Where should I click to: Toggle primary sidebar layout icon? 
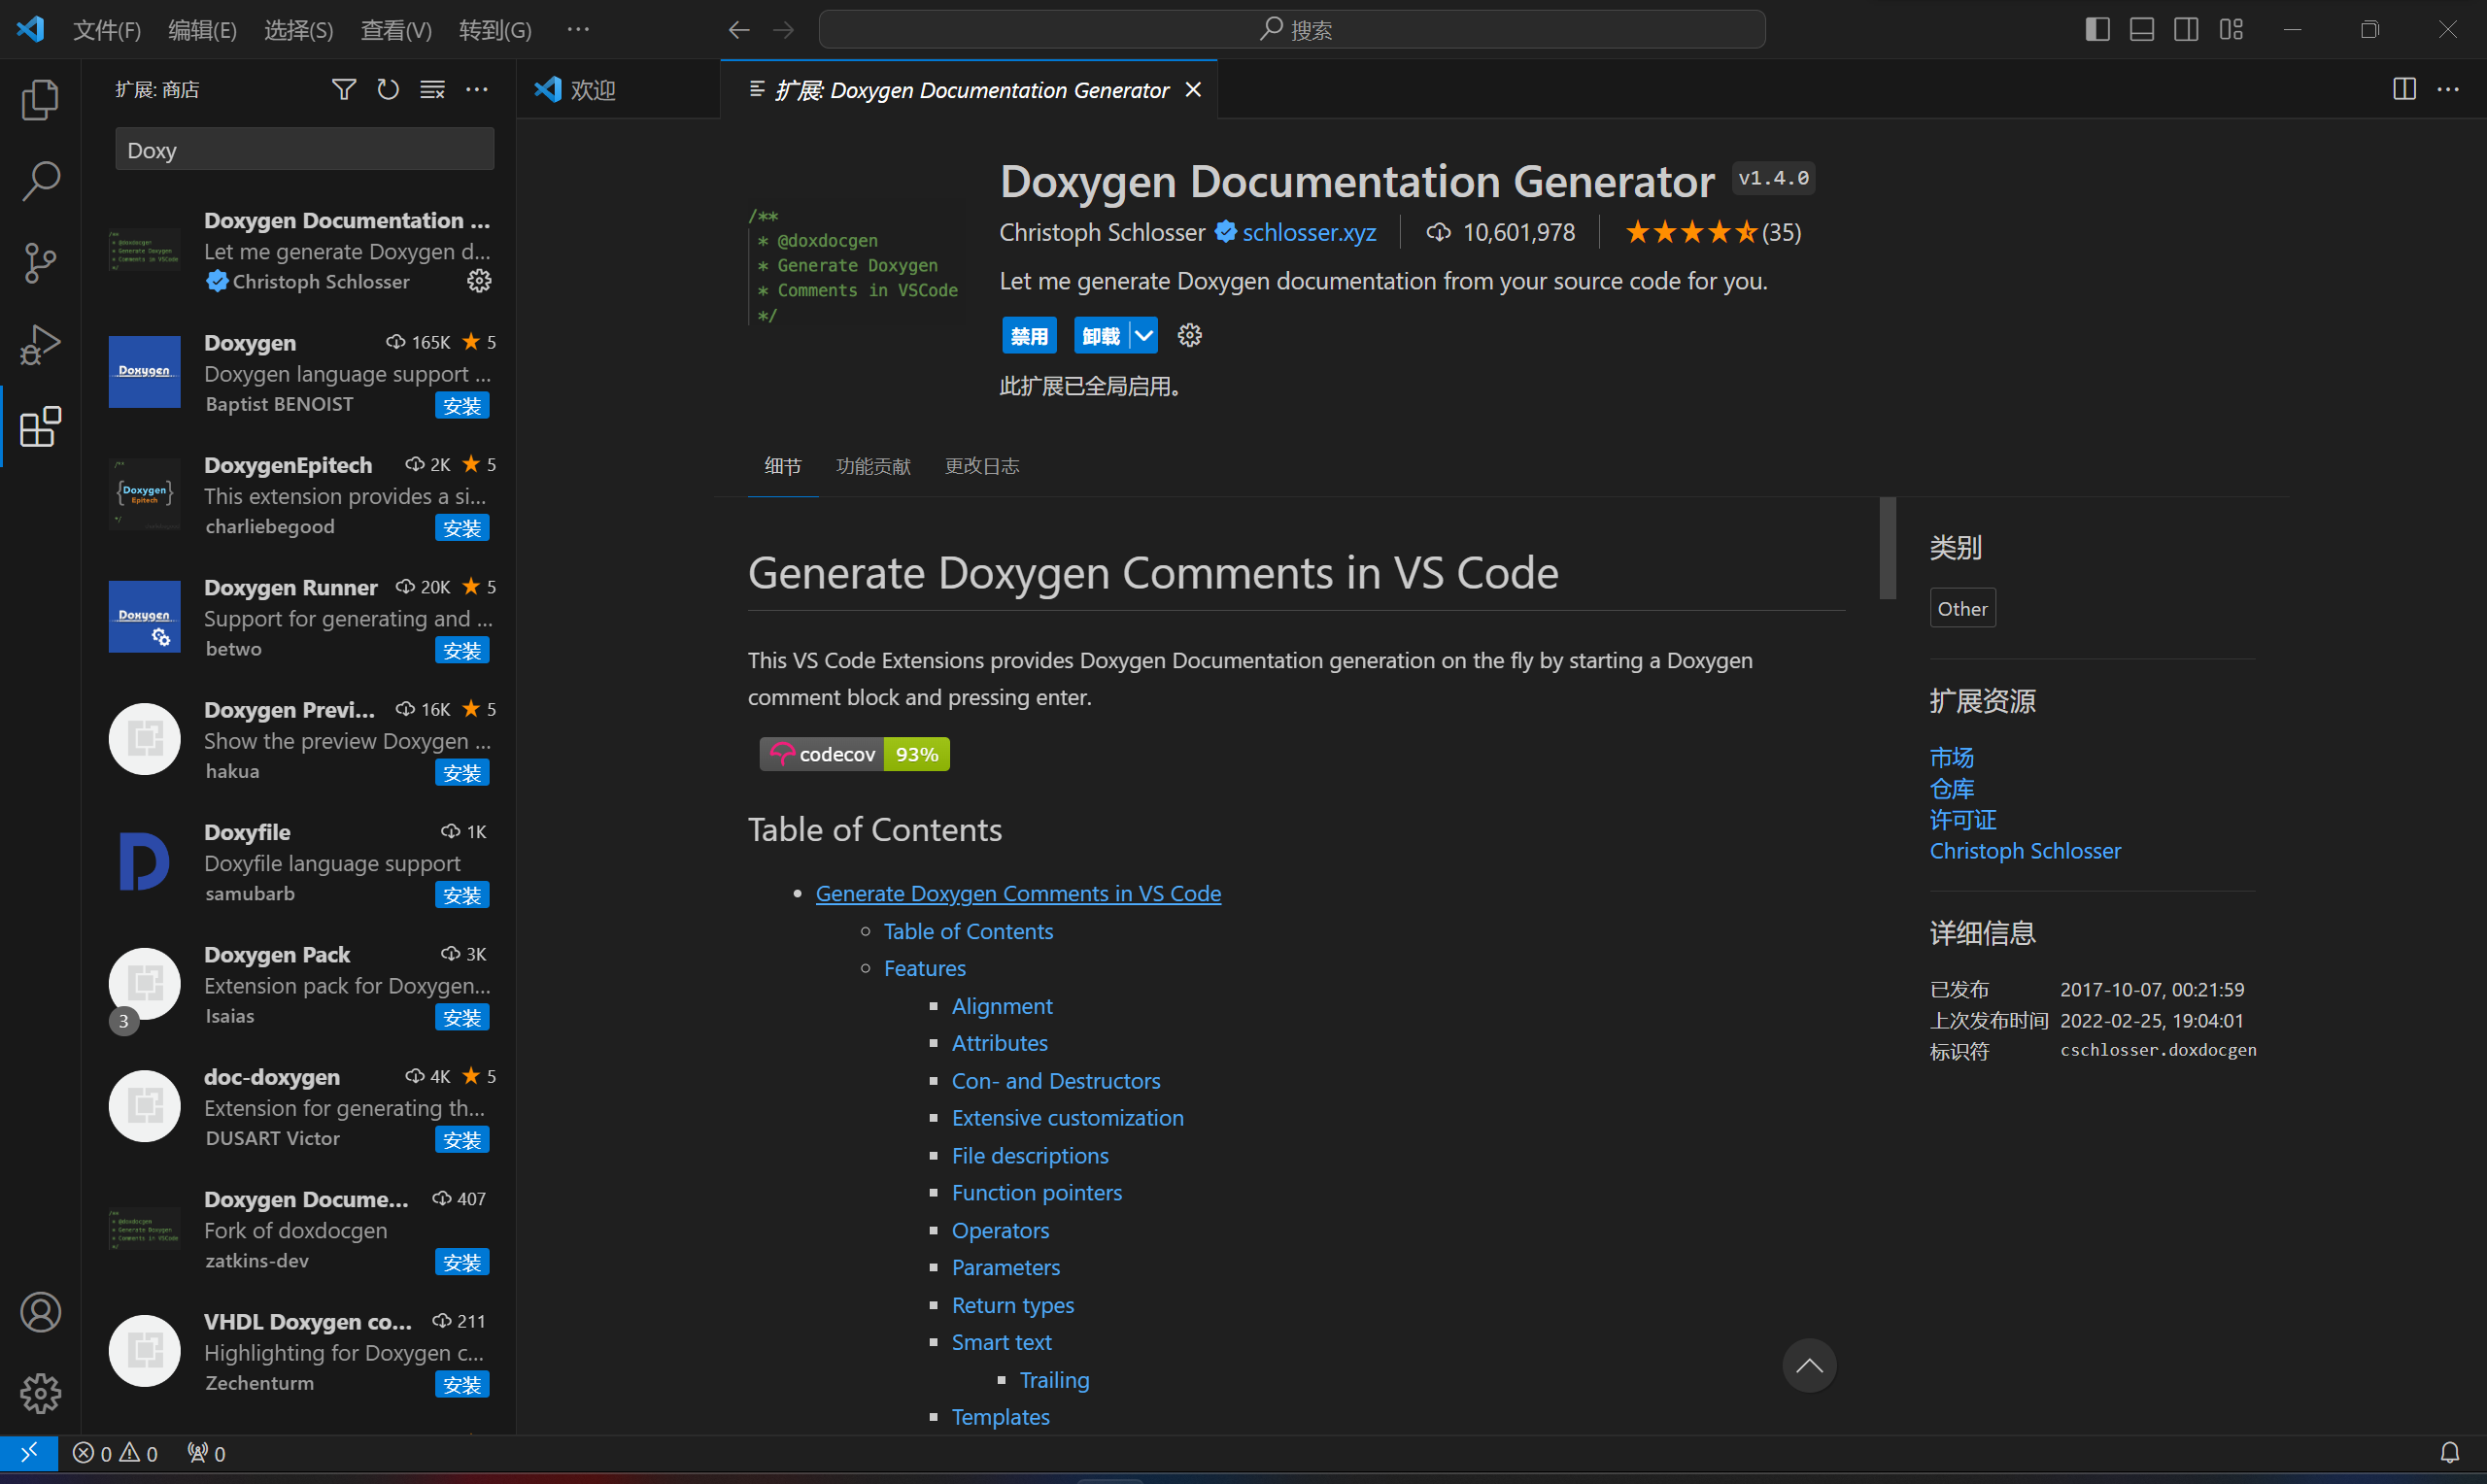coord(2097,30)
